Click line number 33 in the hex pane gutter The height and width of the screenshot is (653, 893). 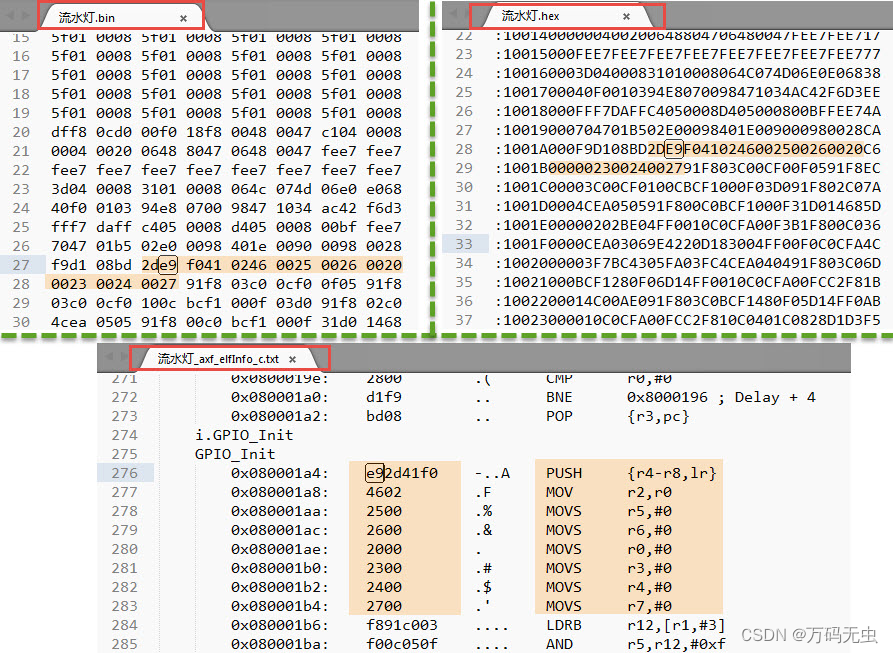tap(464, 244)
